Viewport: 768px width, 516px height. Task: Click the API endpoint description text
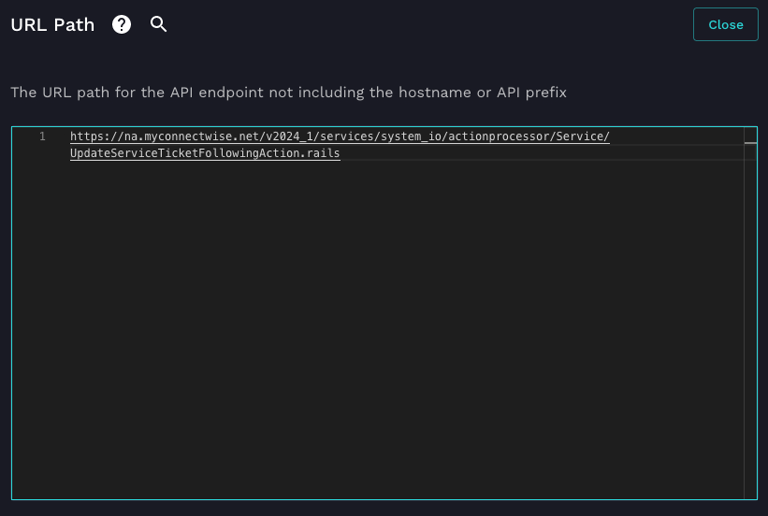click(x=288, y=92)
